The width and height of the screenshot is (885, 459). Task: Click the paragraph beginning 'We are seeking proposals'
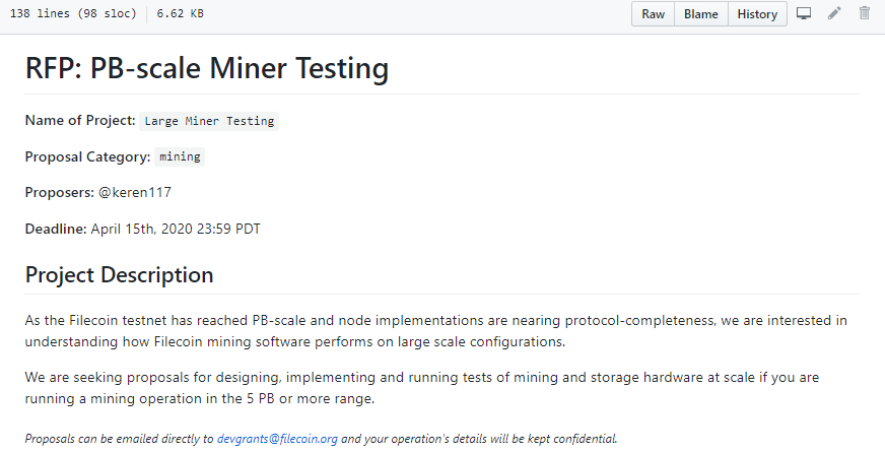422,388
